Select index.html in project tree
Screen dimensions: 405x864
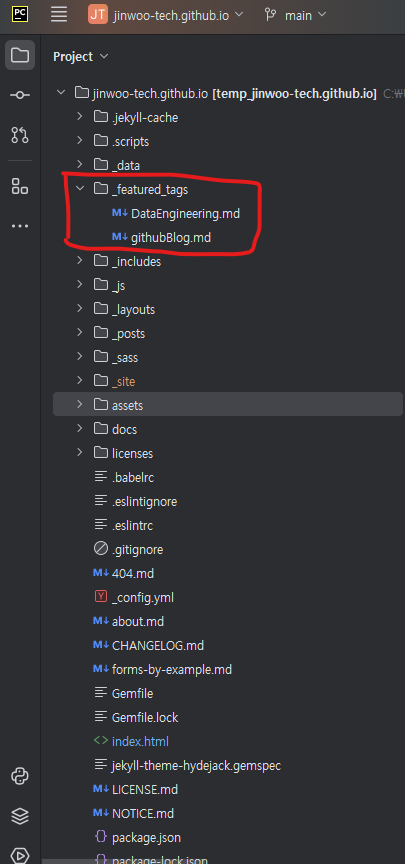[131, 741]
